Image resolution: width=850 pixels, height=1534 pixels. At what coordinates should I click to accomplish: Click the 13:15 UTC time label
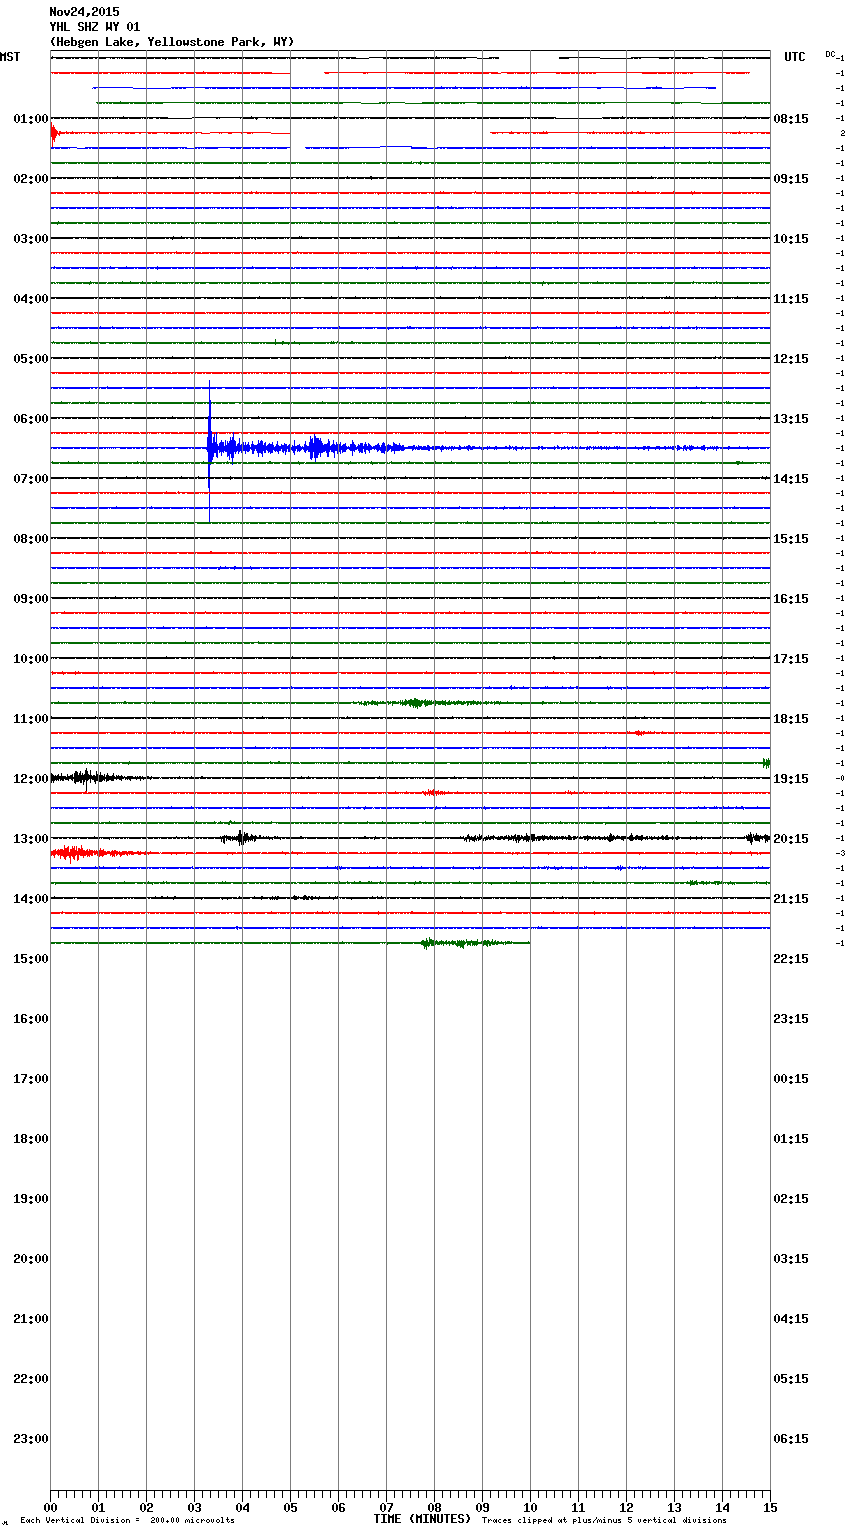791,419
